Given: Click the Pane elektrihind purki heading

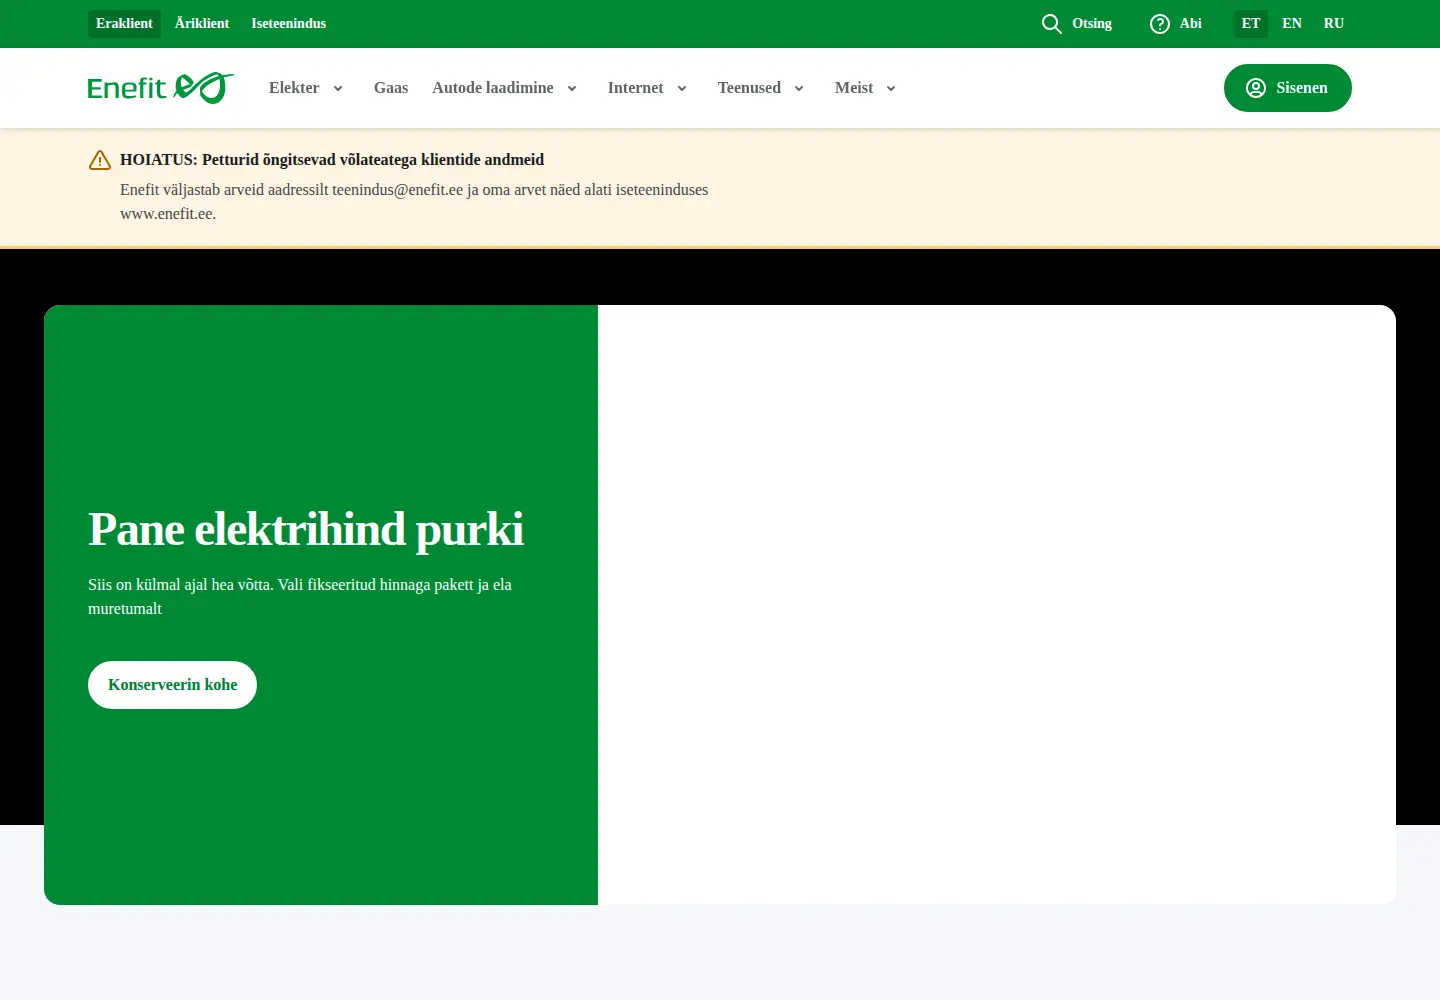Looking at the screenshot, I should click(x=306, y=530).
